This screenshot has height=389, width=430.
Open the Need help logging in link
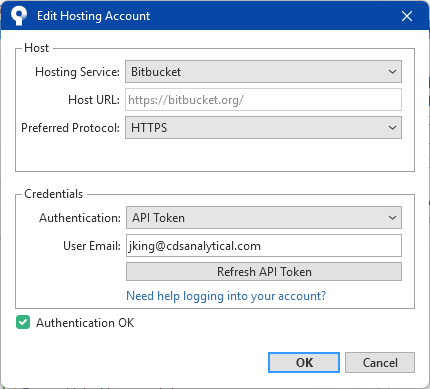[226, 296]
